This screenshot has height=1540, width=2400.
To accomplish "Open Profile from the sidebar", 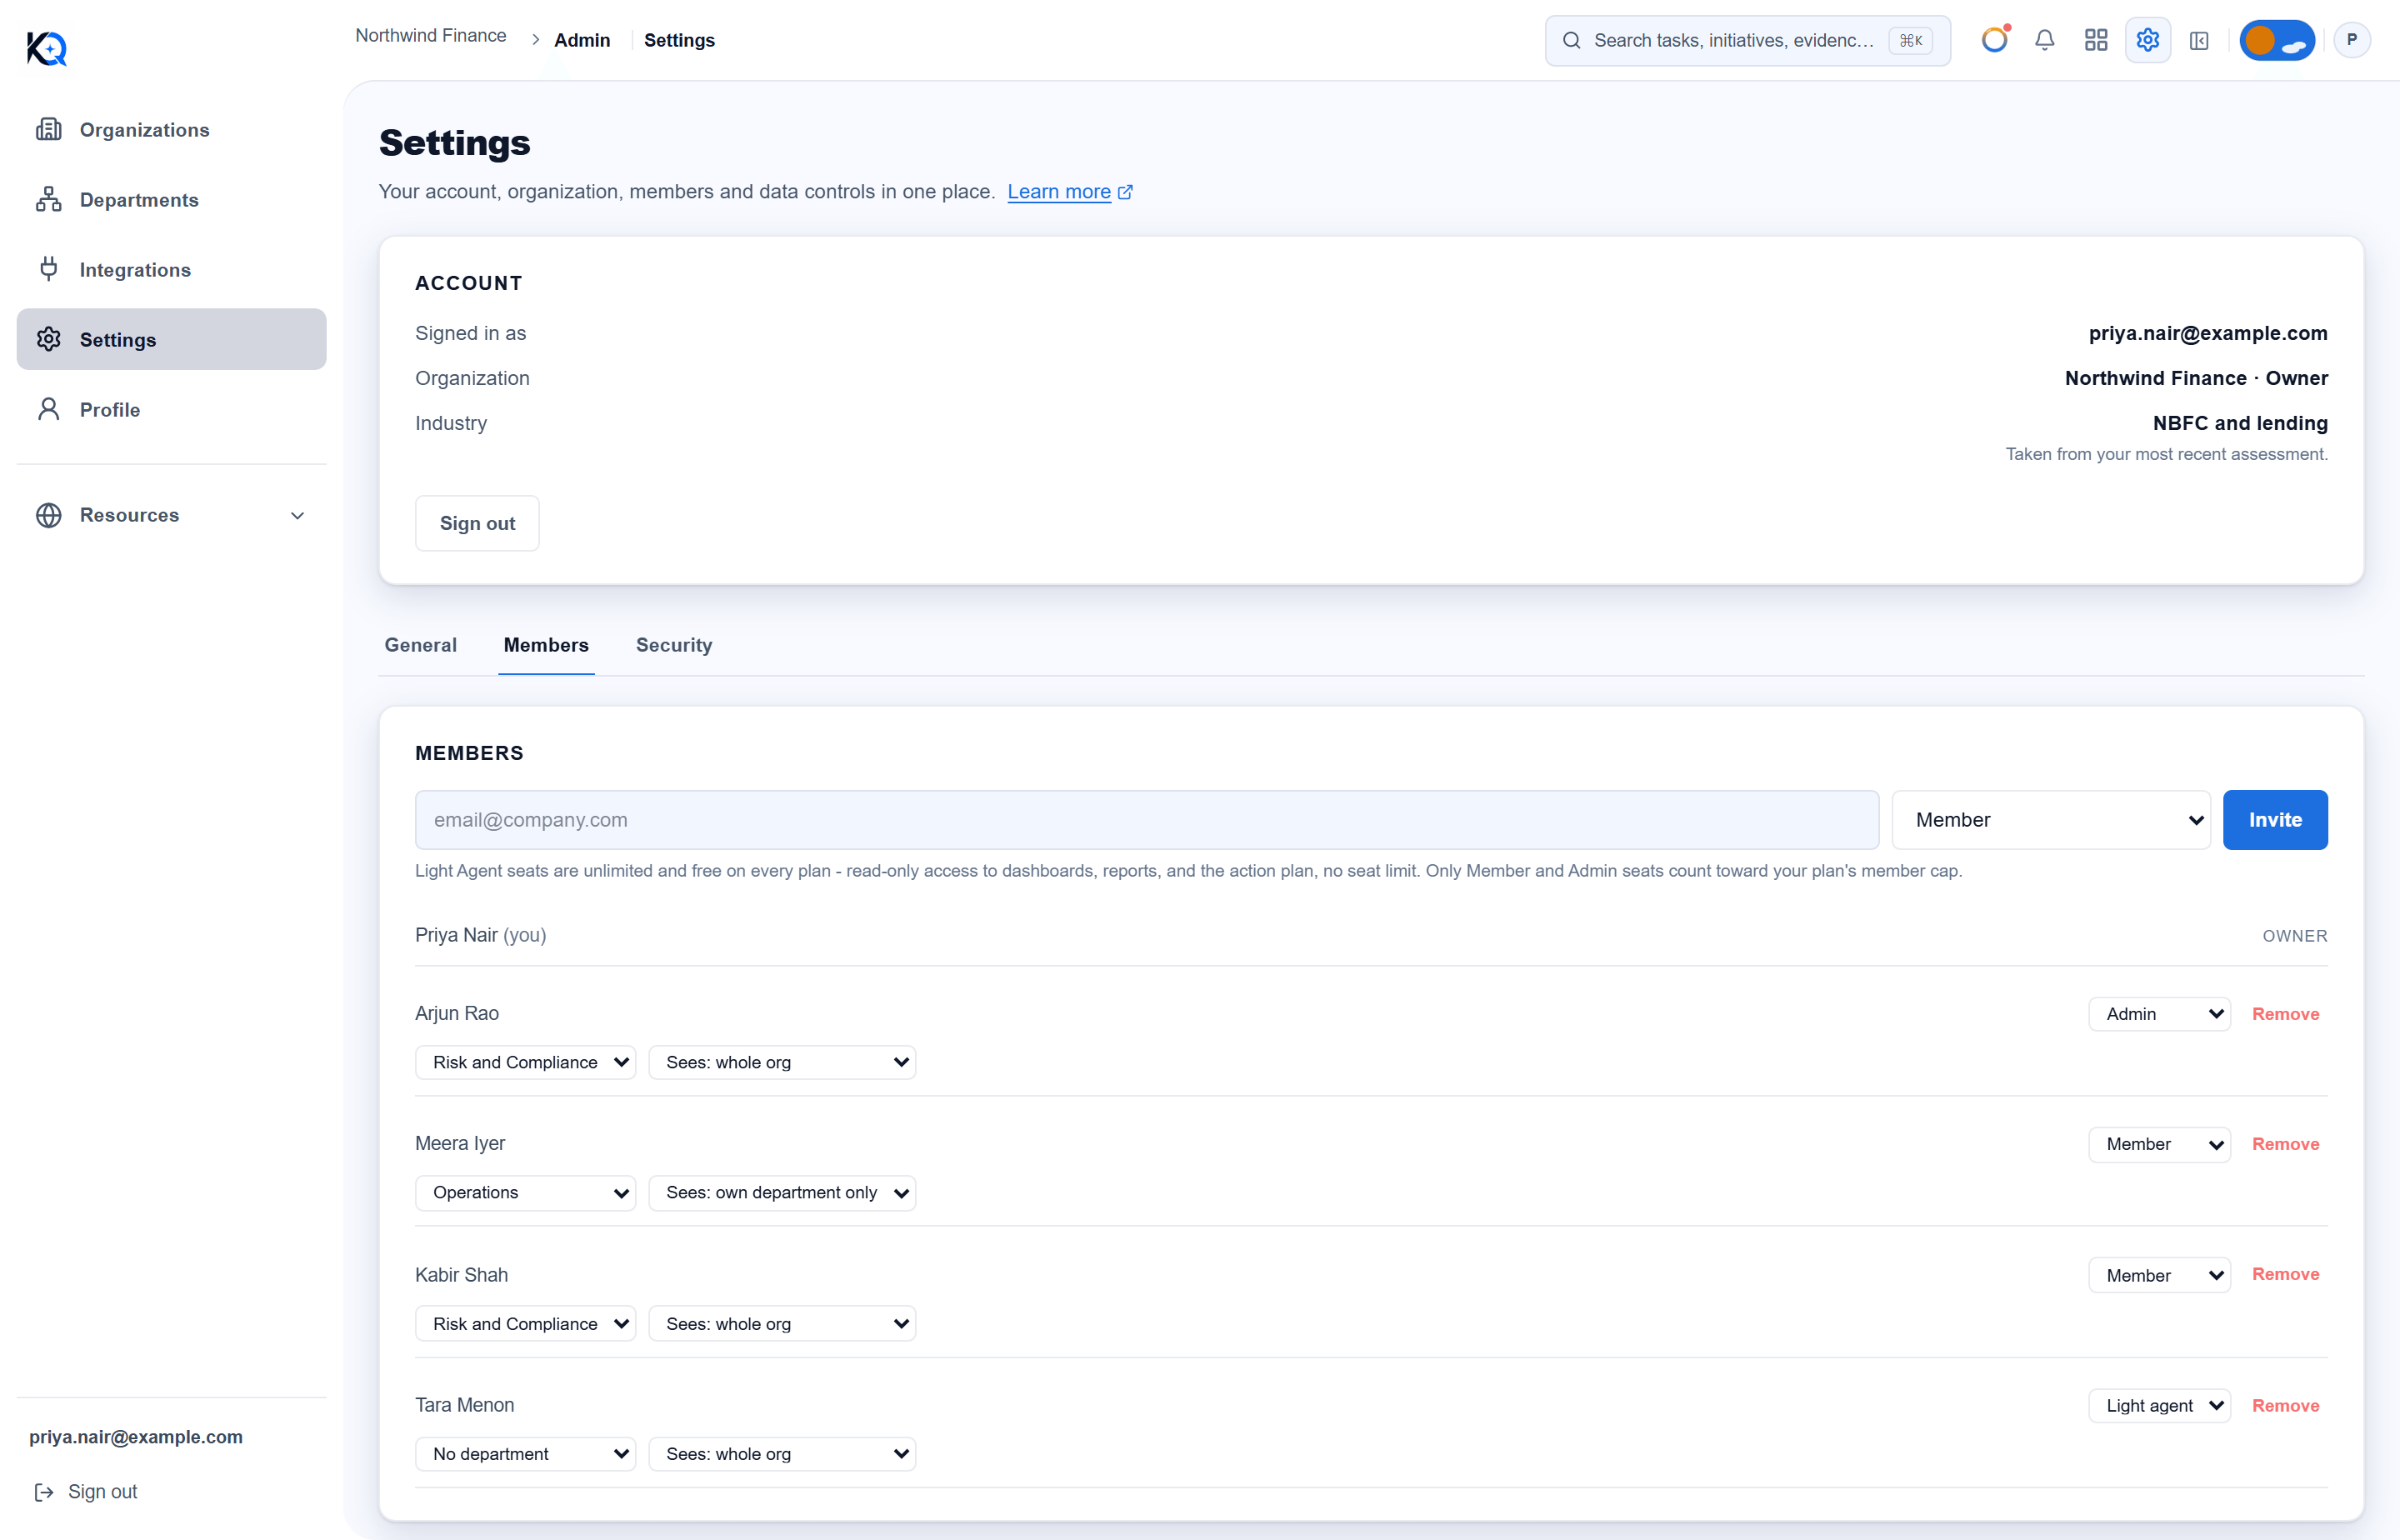I will pos(171,410).
